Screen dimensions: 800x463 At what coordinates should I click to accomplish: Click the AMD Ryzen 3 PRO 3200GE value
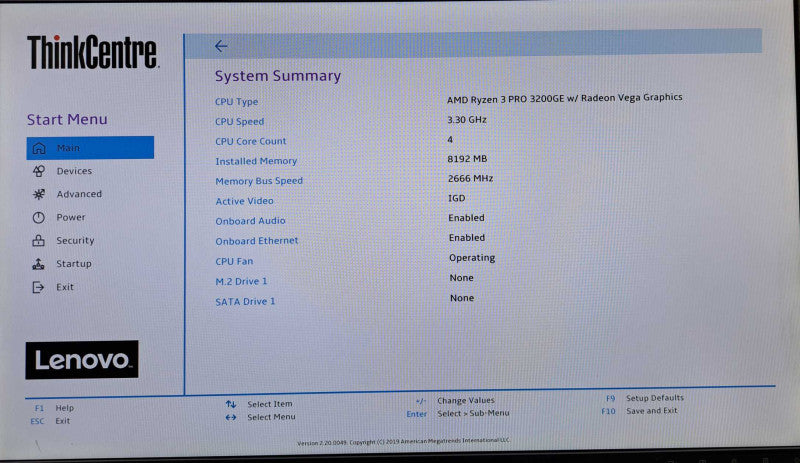click(564, 98)
